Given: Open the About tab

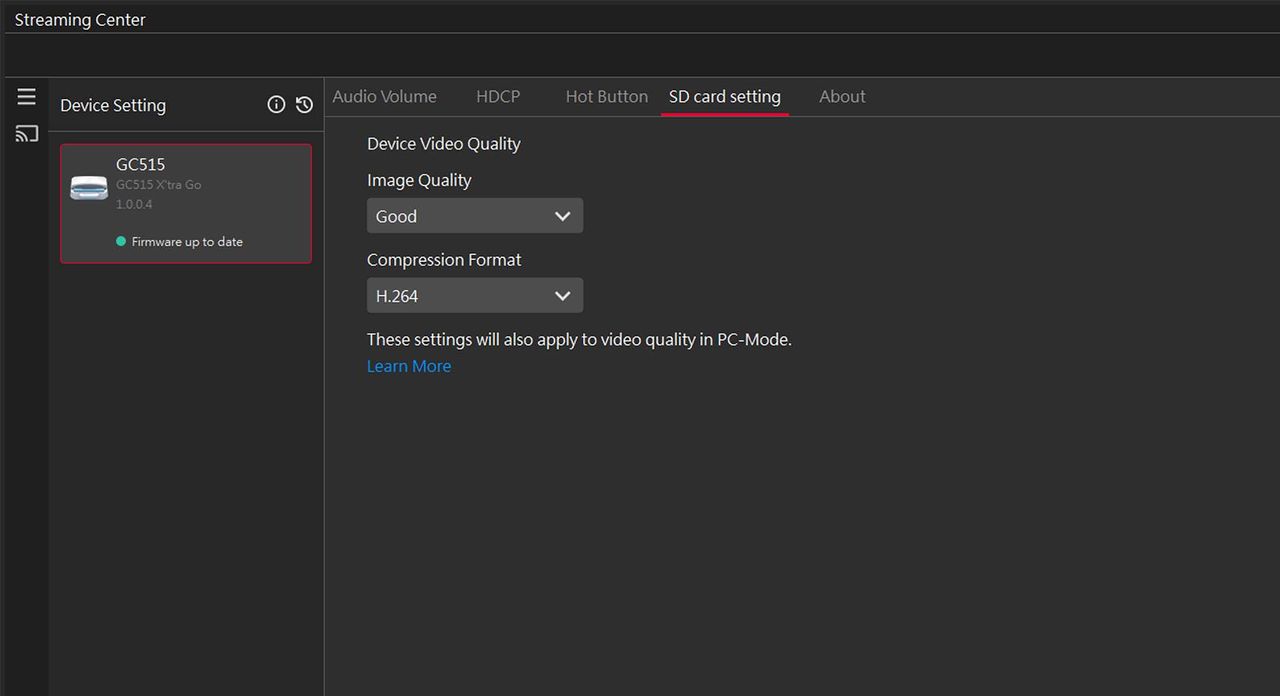Looking at the screenshot, I should [842, 97].
